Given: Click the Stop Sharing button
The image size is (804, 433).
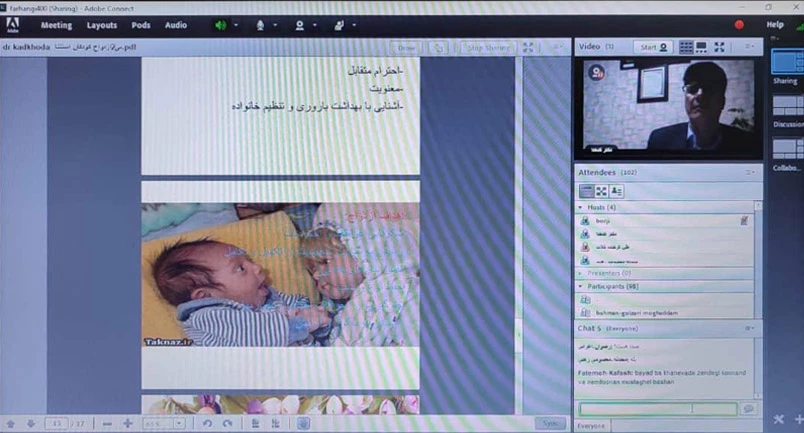Looking at the screenshot, I should click(487, 47).
